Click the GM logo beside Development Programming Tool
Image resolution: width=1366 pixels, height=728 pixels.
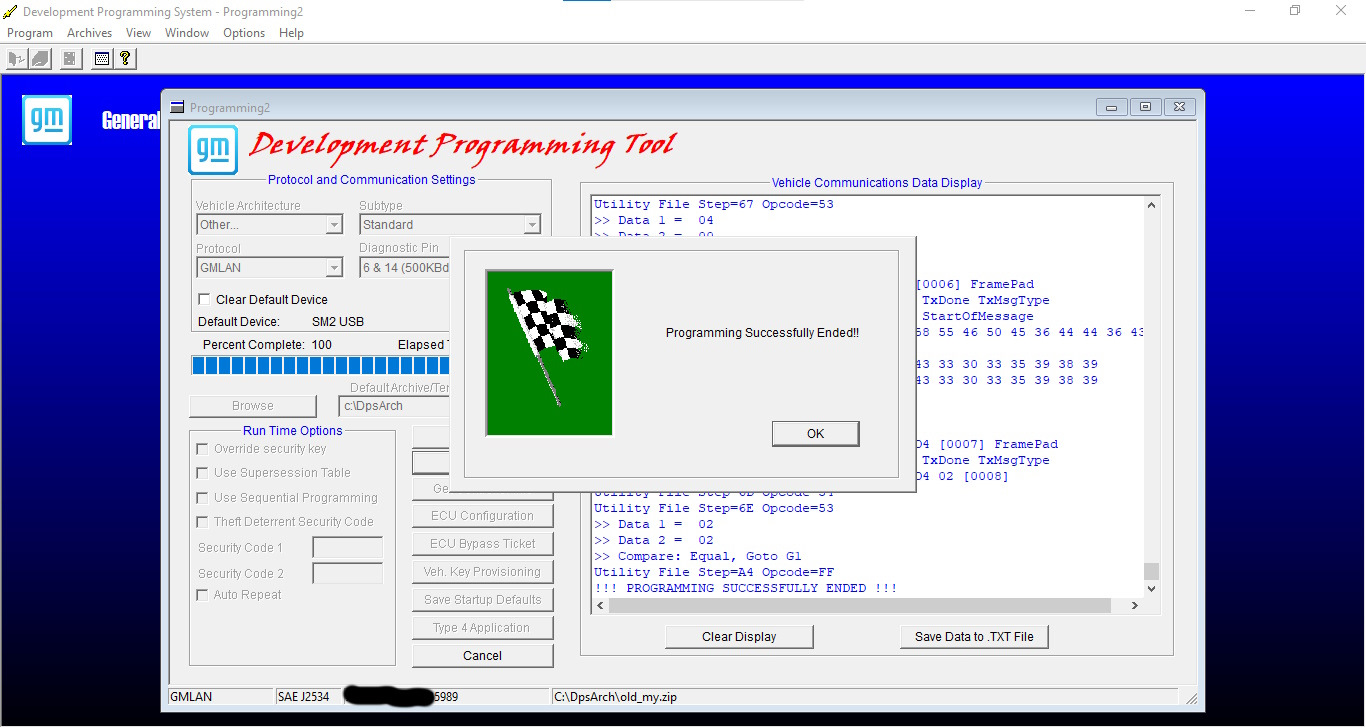(x=213, y=150)
